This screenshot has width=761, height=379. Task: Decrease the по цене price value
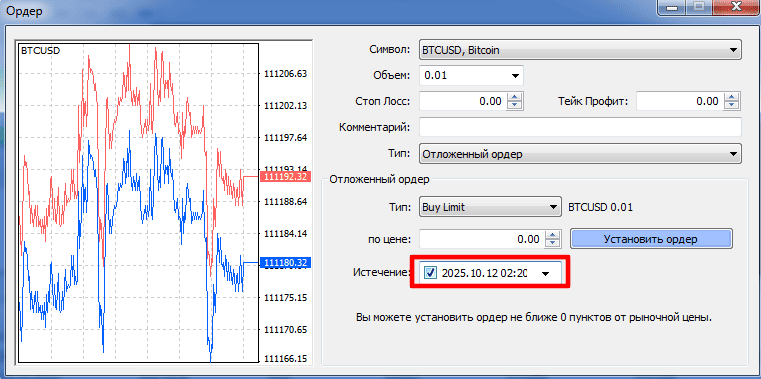coord(552,244)
